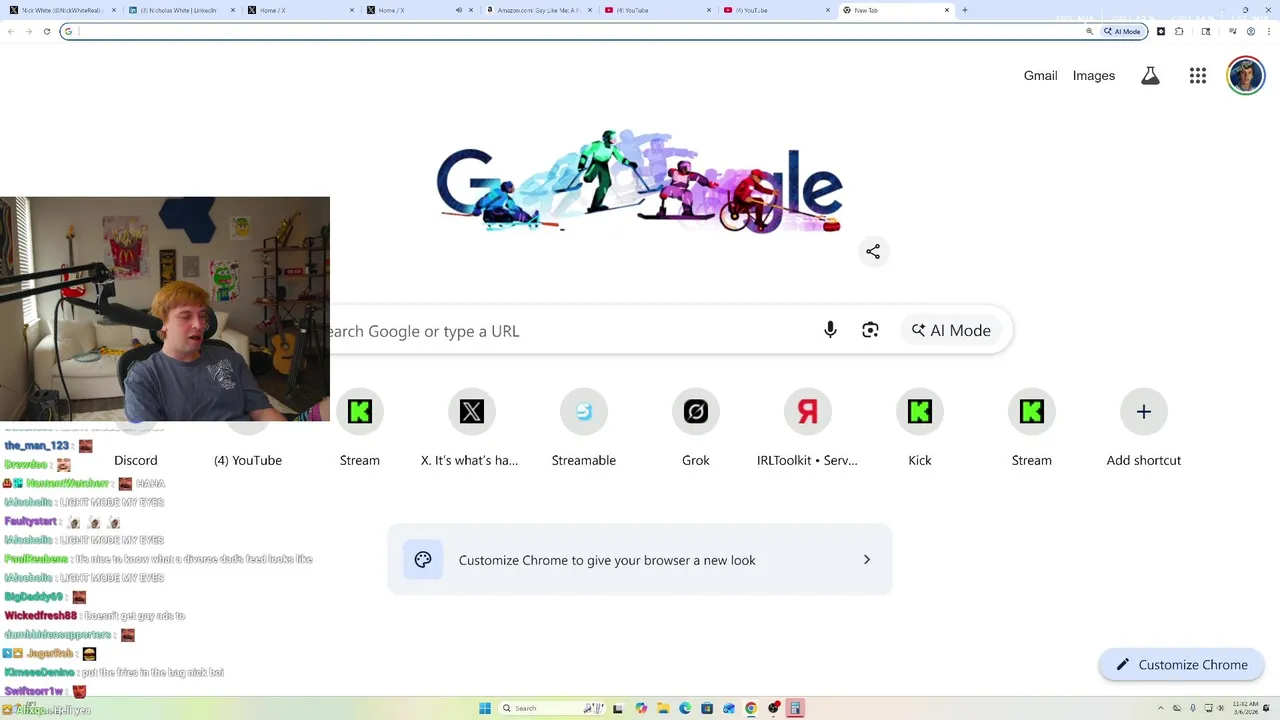Switch to the first Home / X tab

(300, 10)
